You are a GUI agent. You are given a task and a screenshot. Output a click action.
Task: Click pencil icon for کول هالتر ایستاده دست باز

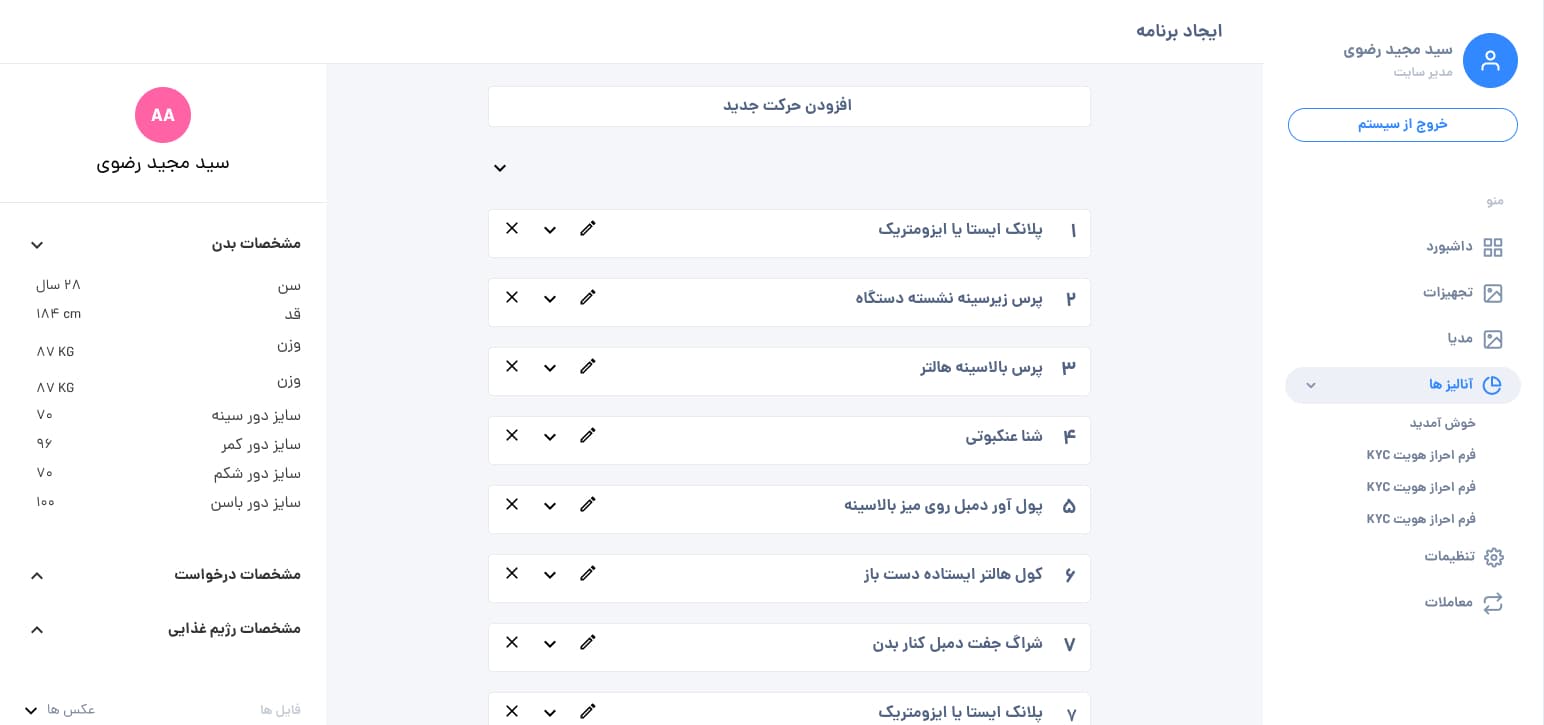(588, 573)
